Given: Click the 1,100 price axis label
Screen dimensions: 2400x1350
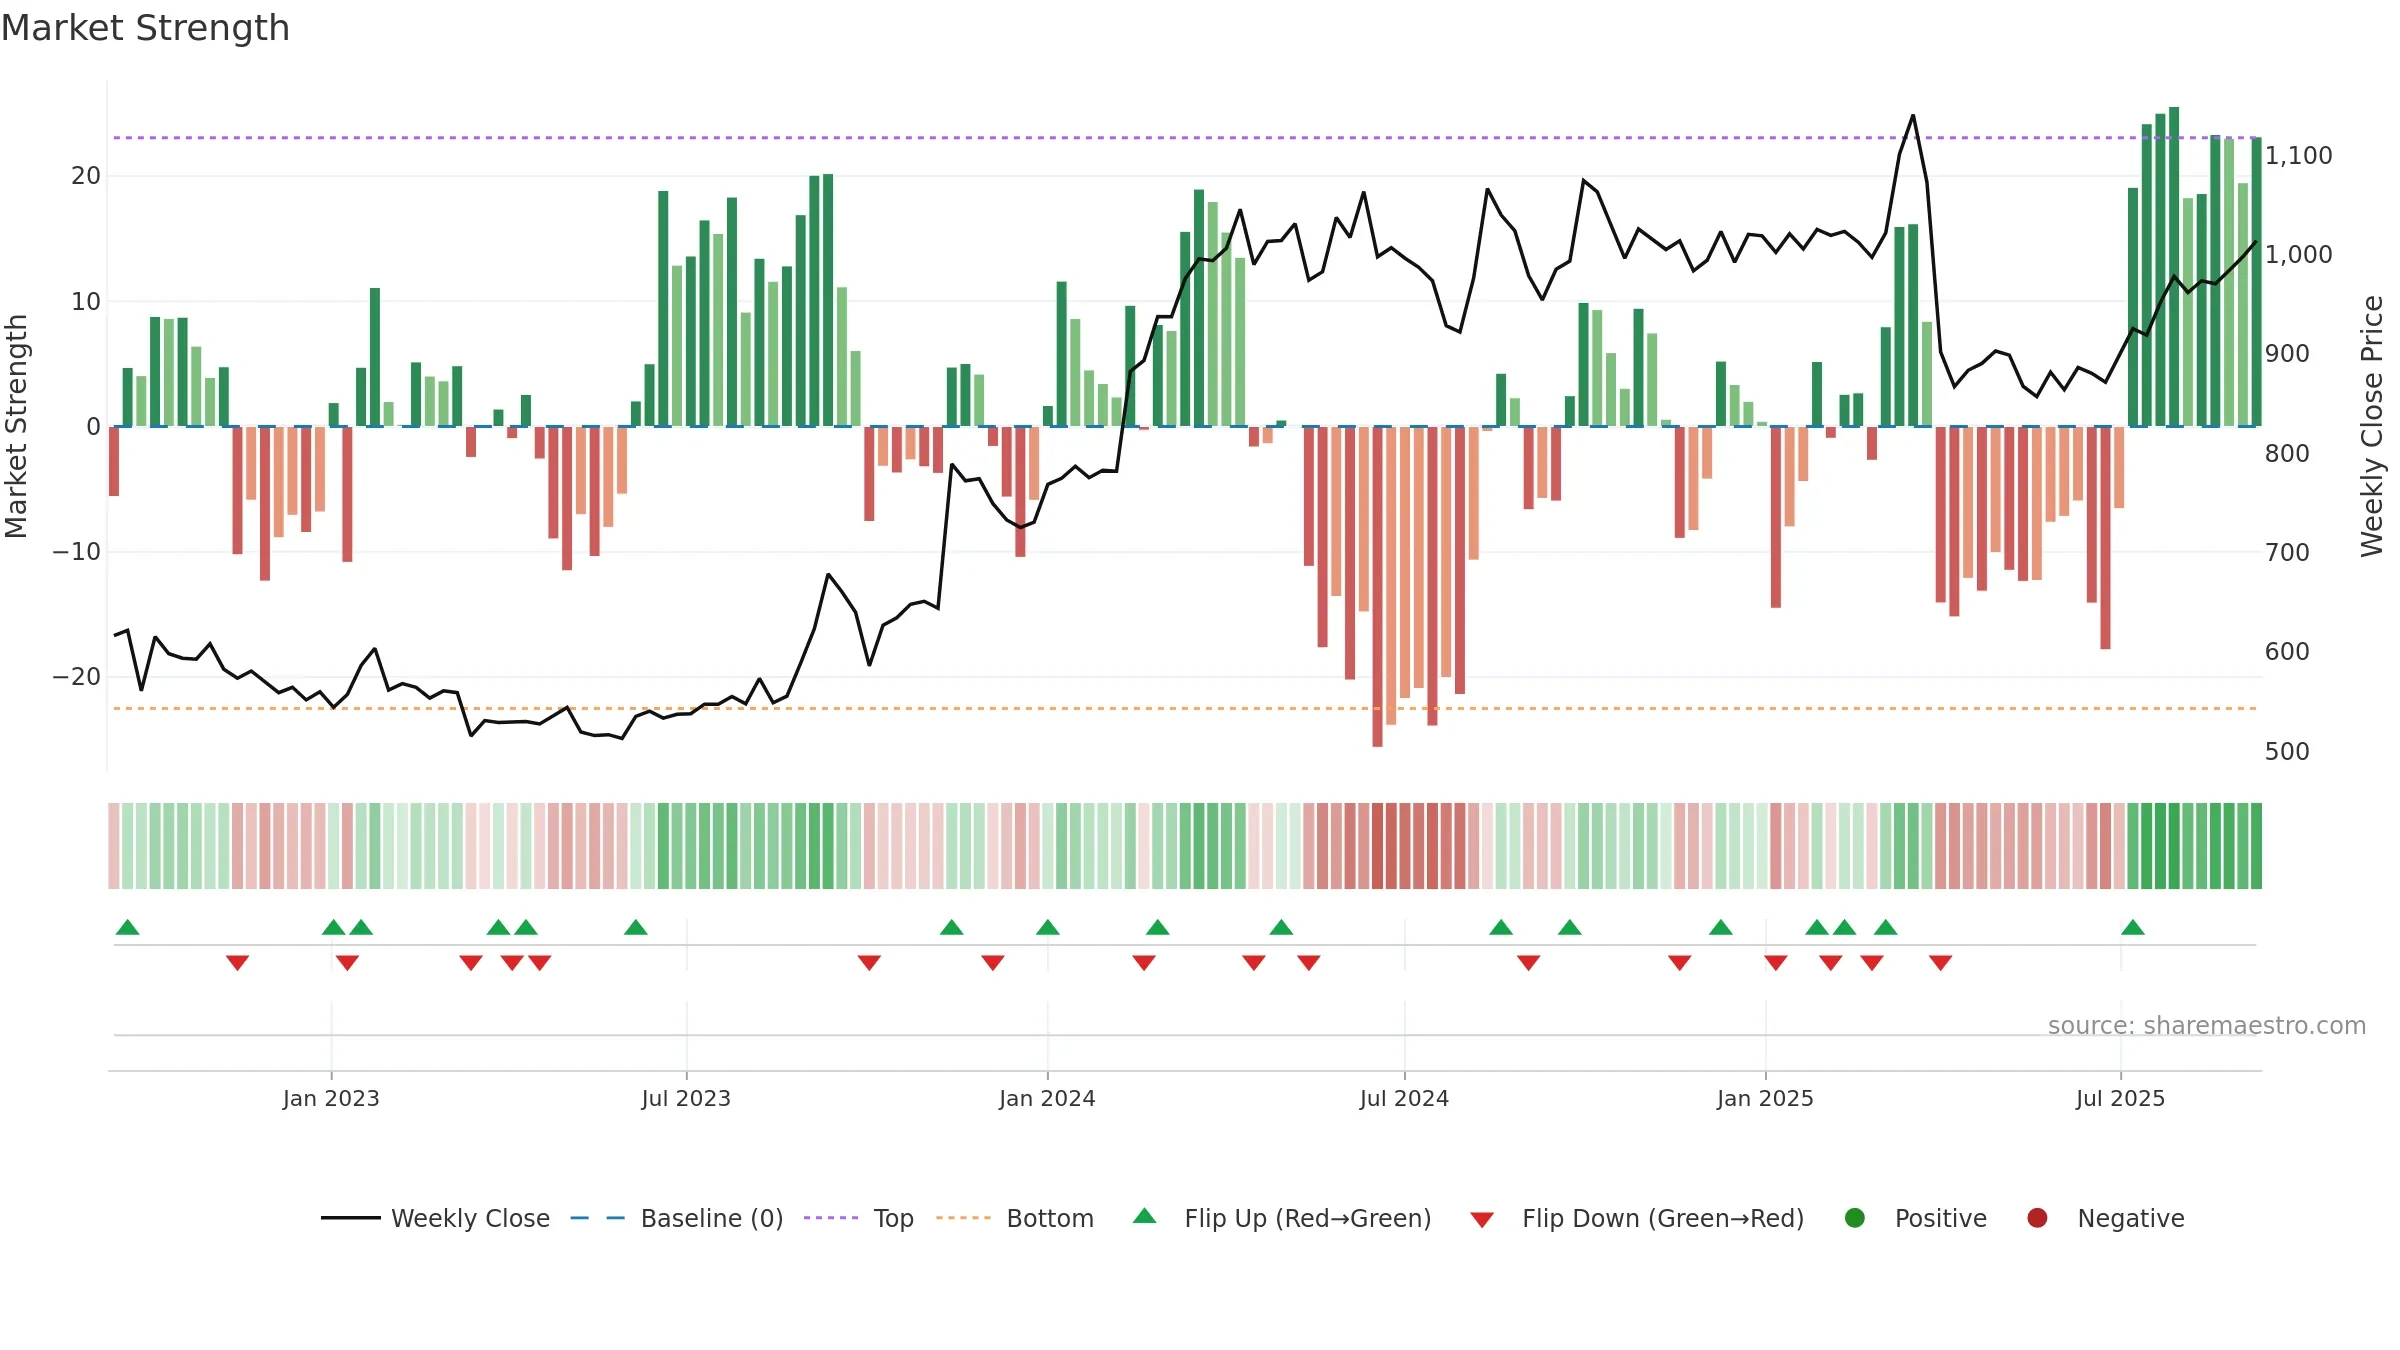Looking at the screenshot, I should pyautogui.click(x=2298, y=156).
